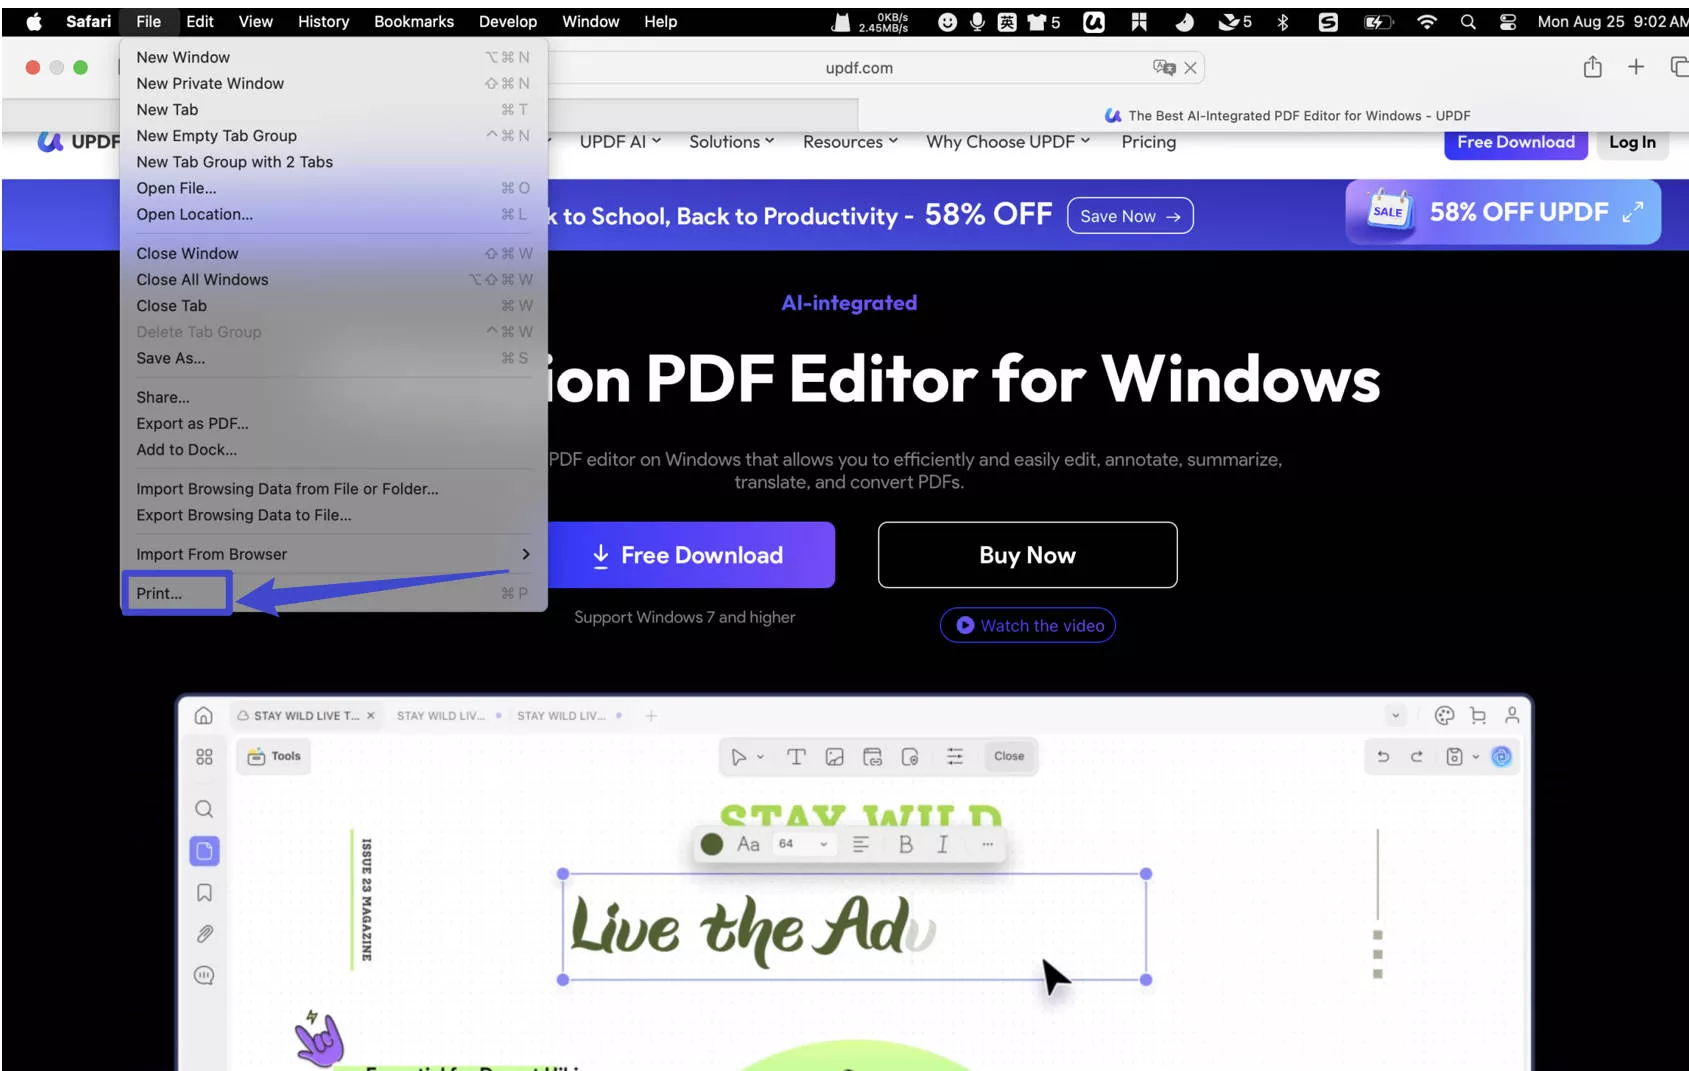The image size is (1689, 1071).
Task: Click the Buy Now button
Action: (1027, 555)
